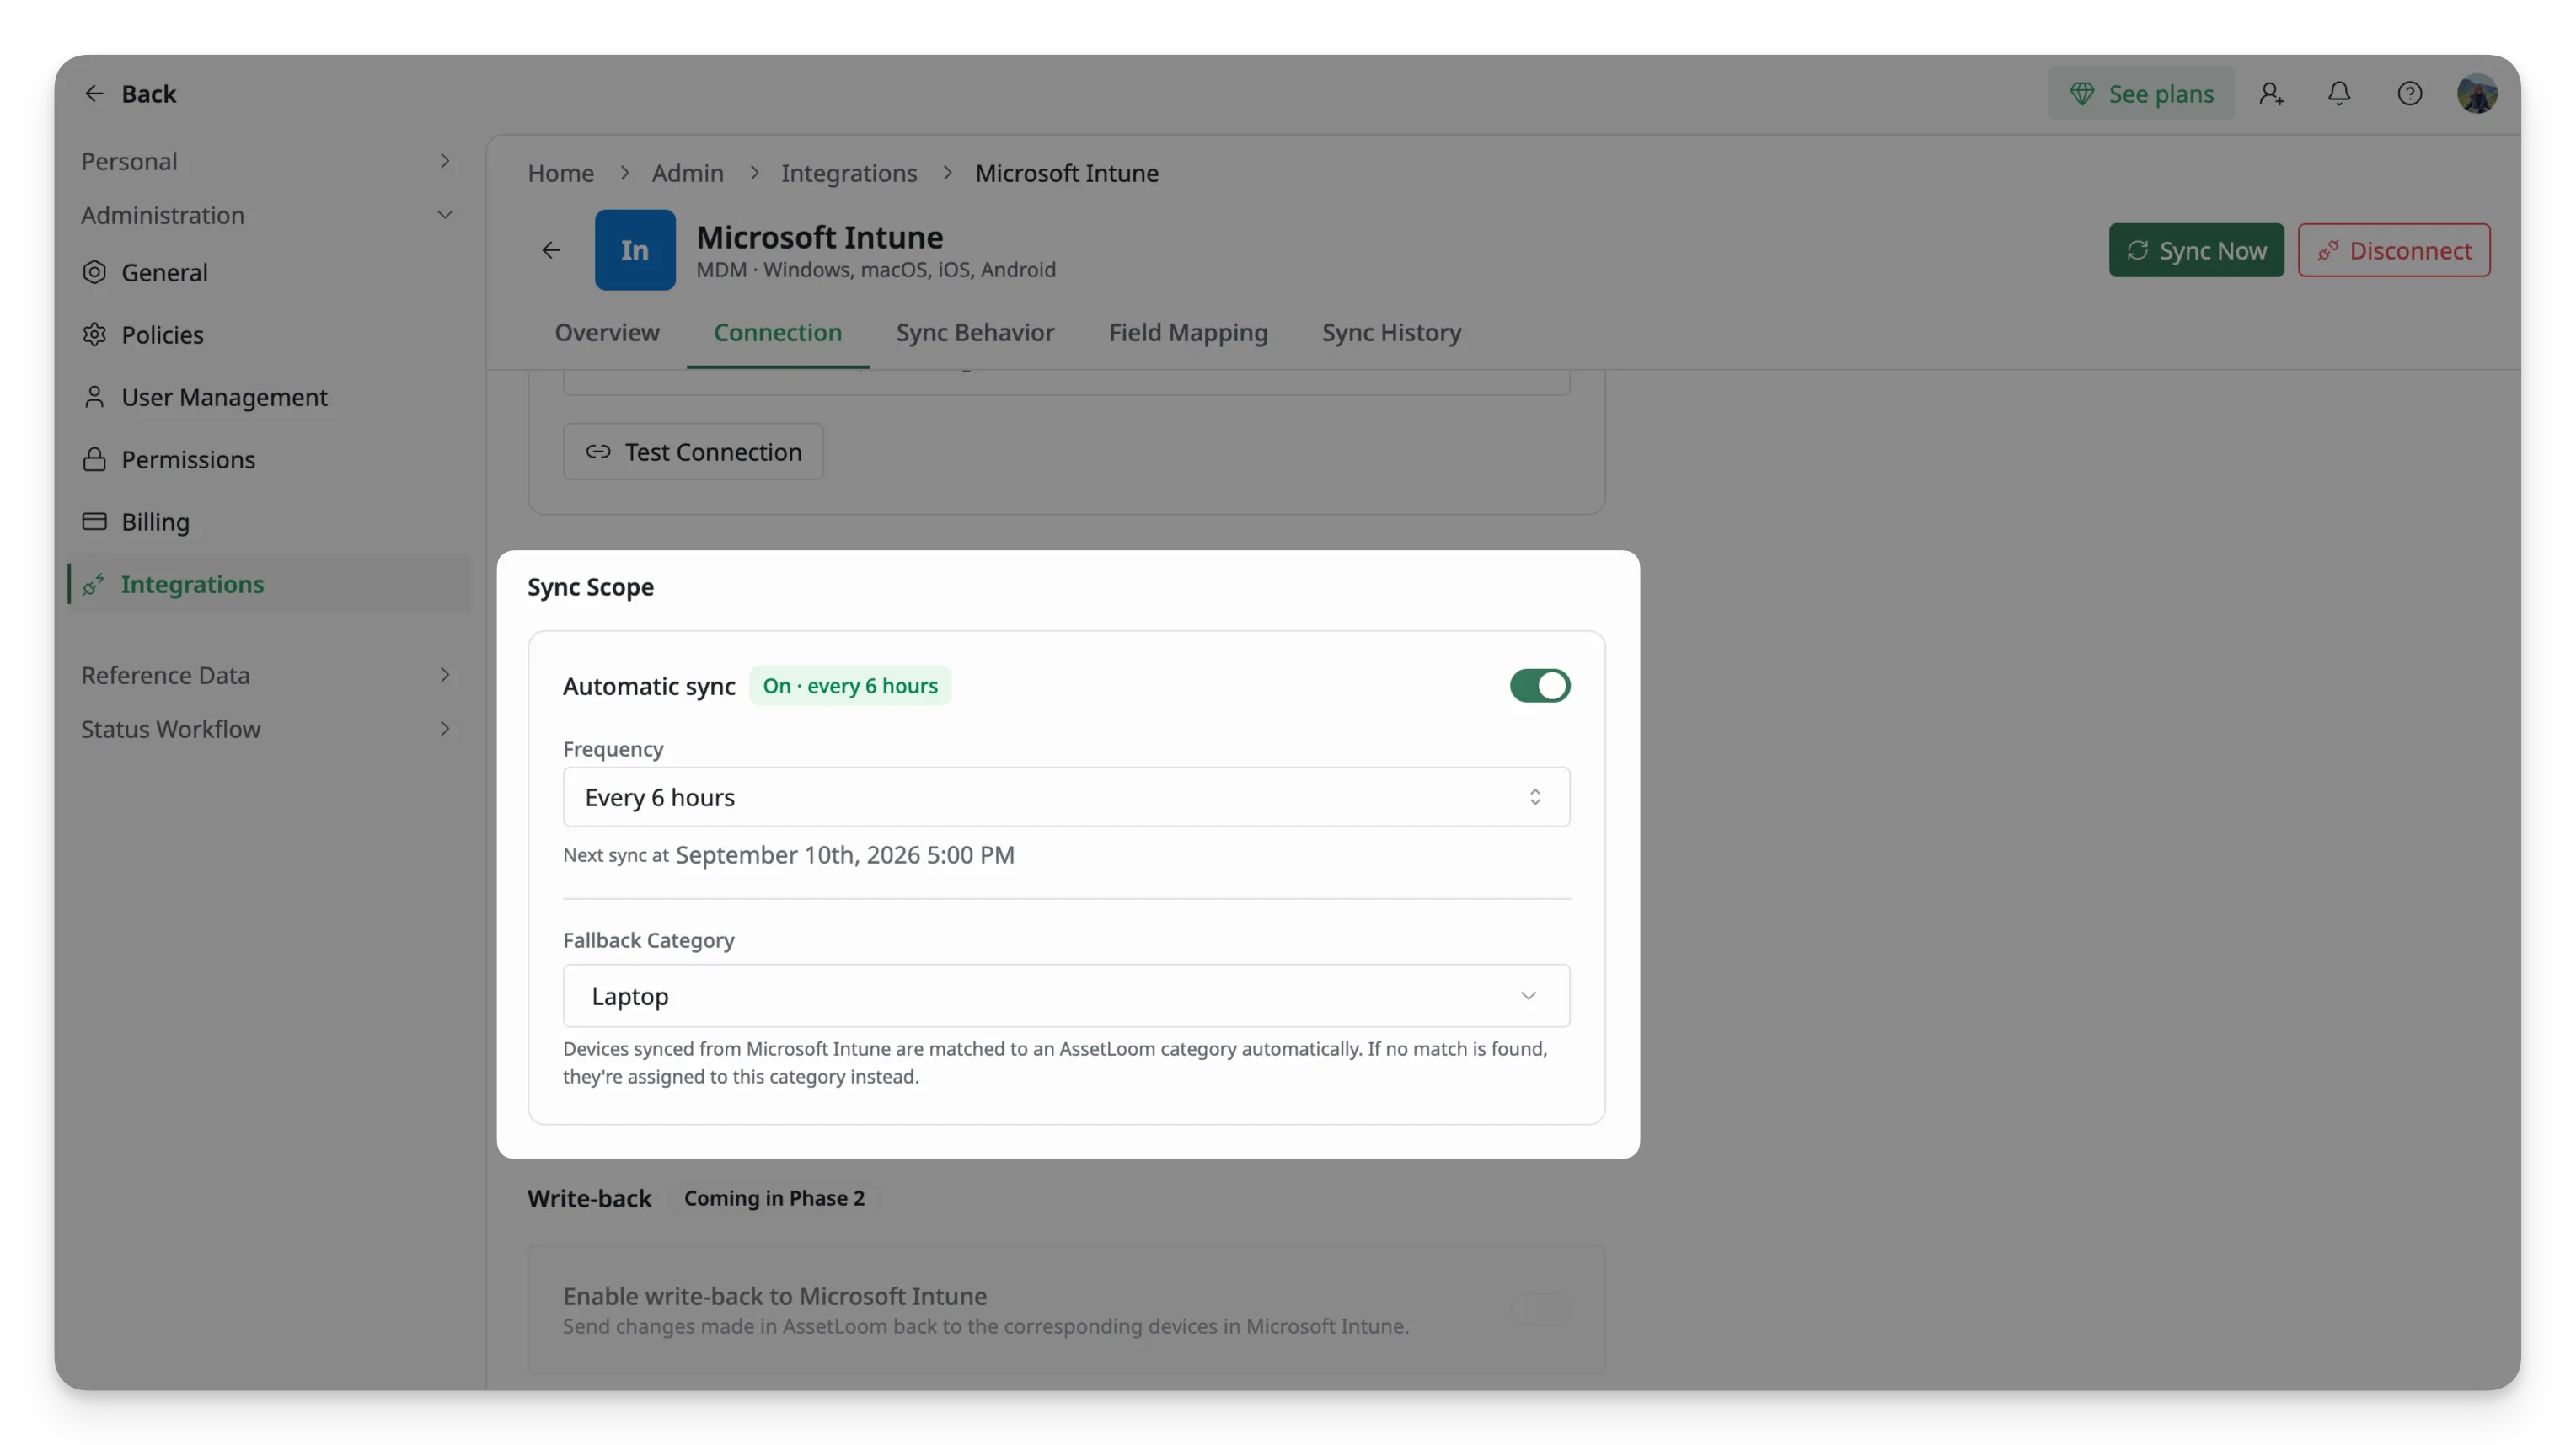The width and height of the screenshot is (2576, 1445).
Task: Open the Sync History tab
Action: [x=1391, y=332]
